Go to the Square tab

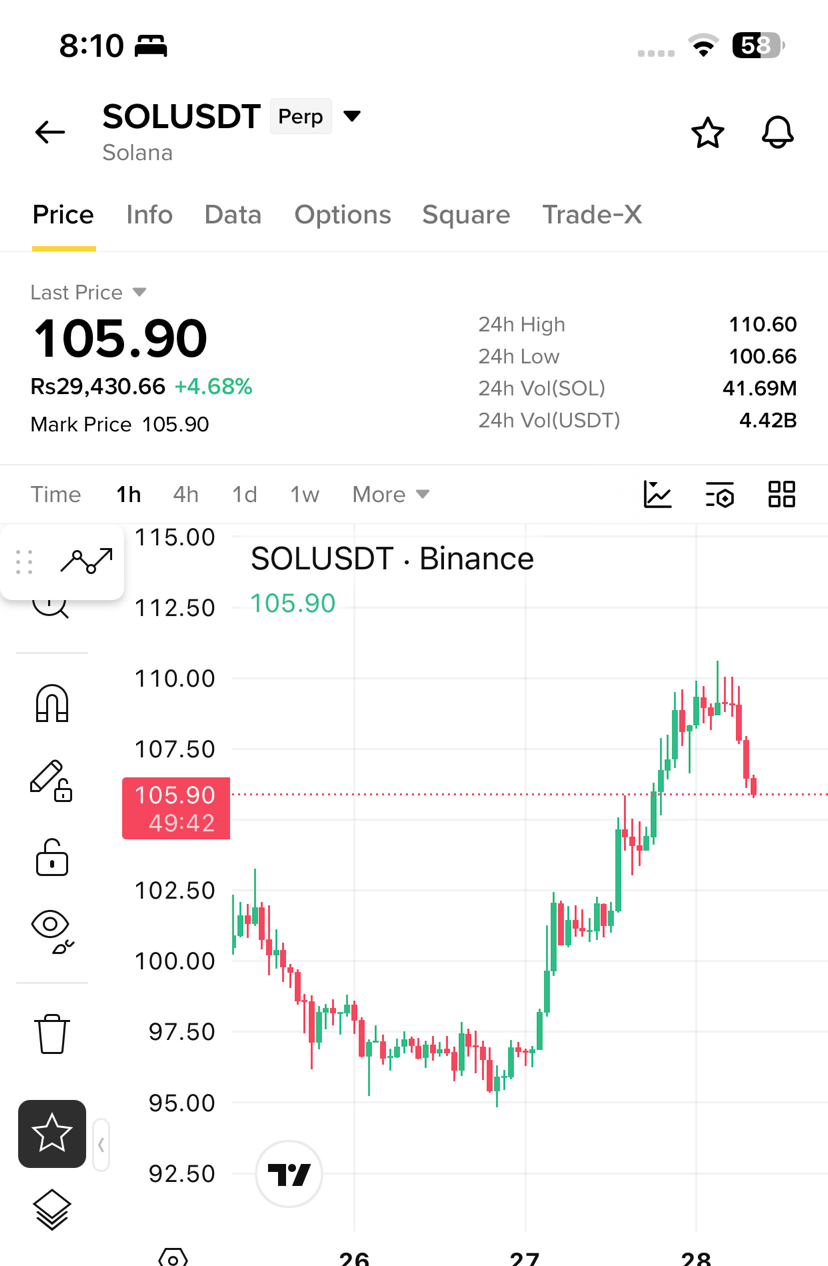point(466,215)
